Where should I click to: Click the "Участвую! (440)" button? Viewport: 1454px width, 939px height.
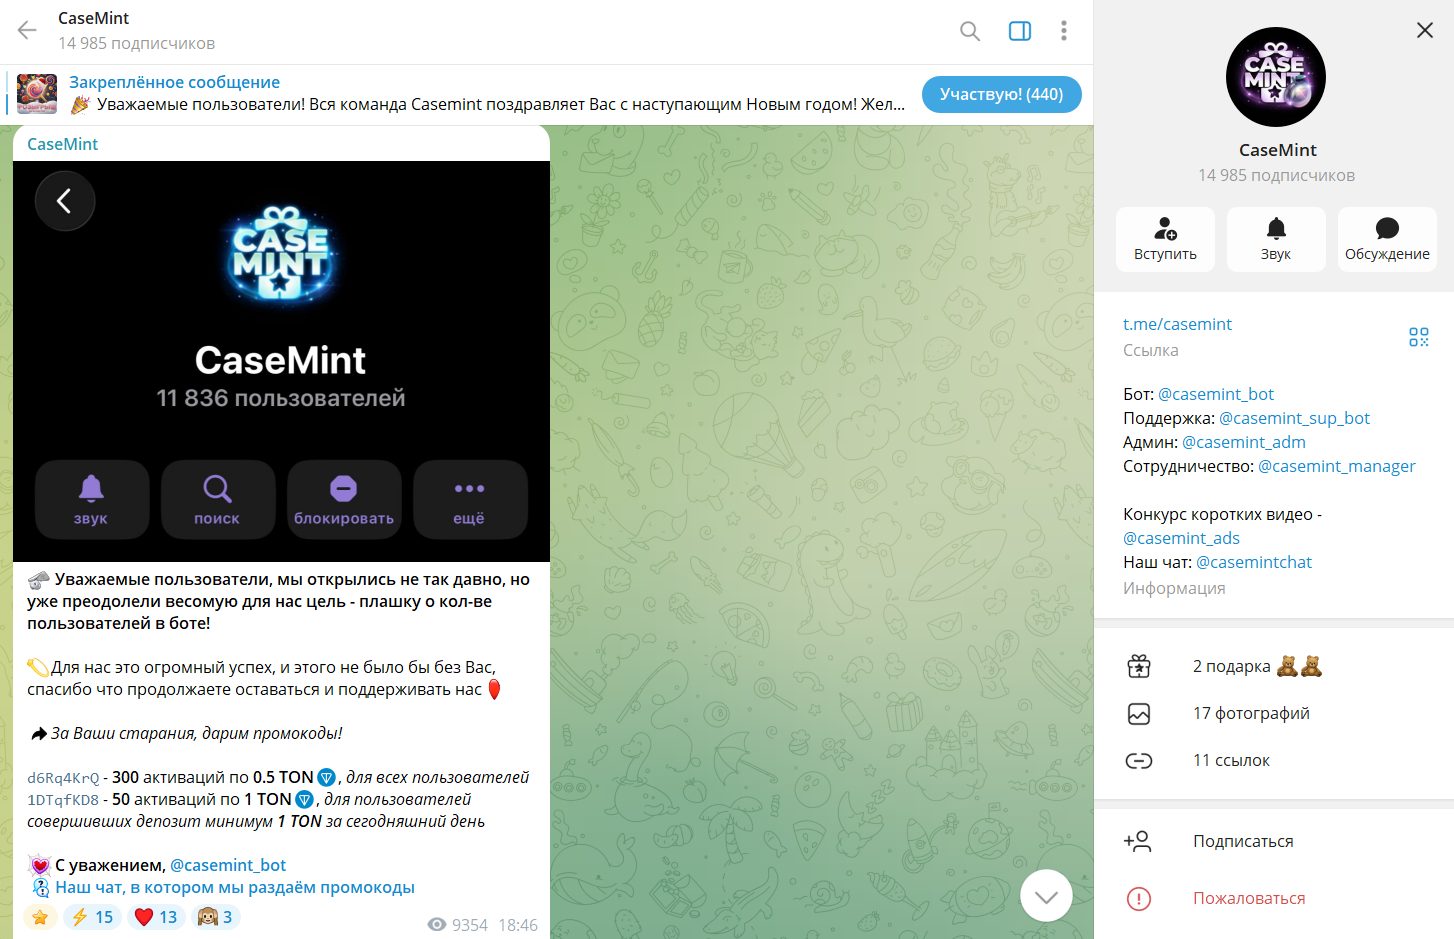click(1001, 94)
